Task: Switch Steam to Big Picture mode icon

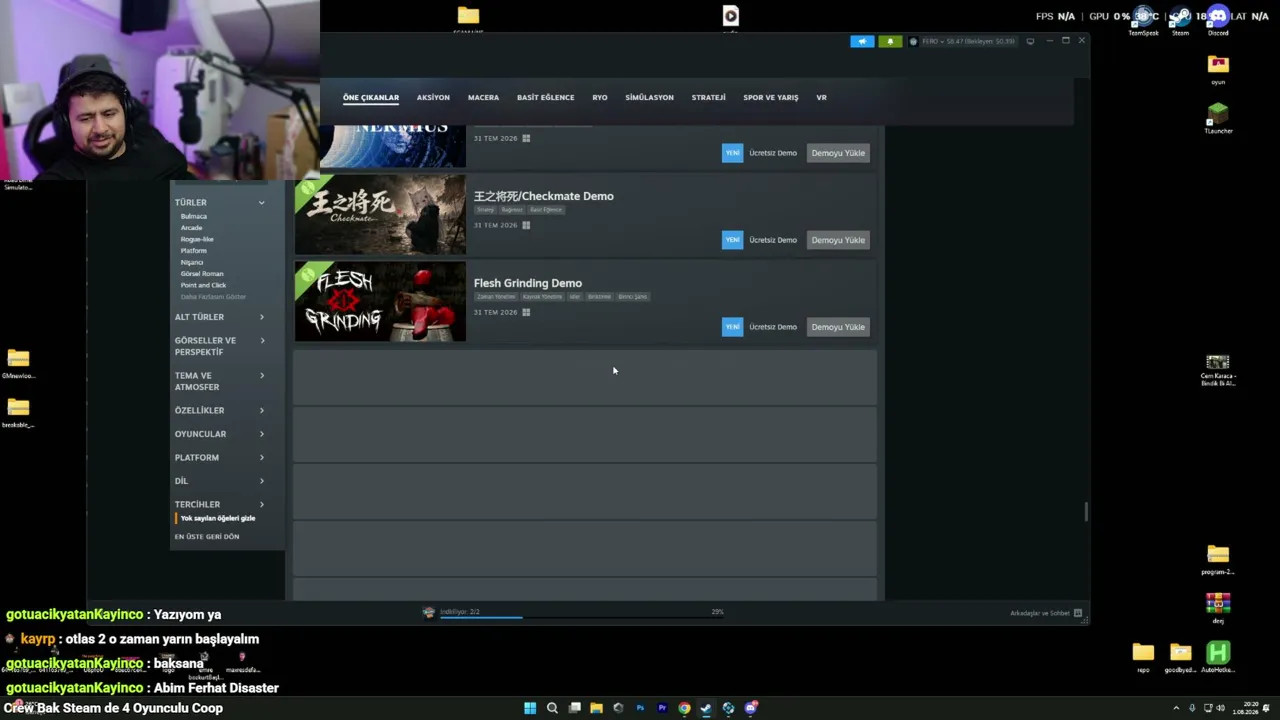Action: tap(1030, 41)
